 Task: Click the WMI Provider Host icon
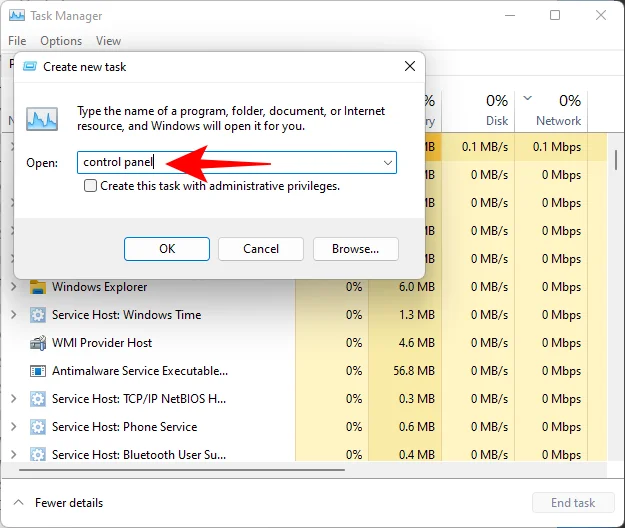[38, 343]
